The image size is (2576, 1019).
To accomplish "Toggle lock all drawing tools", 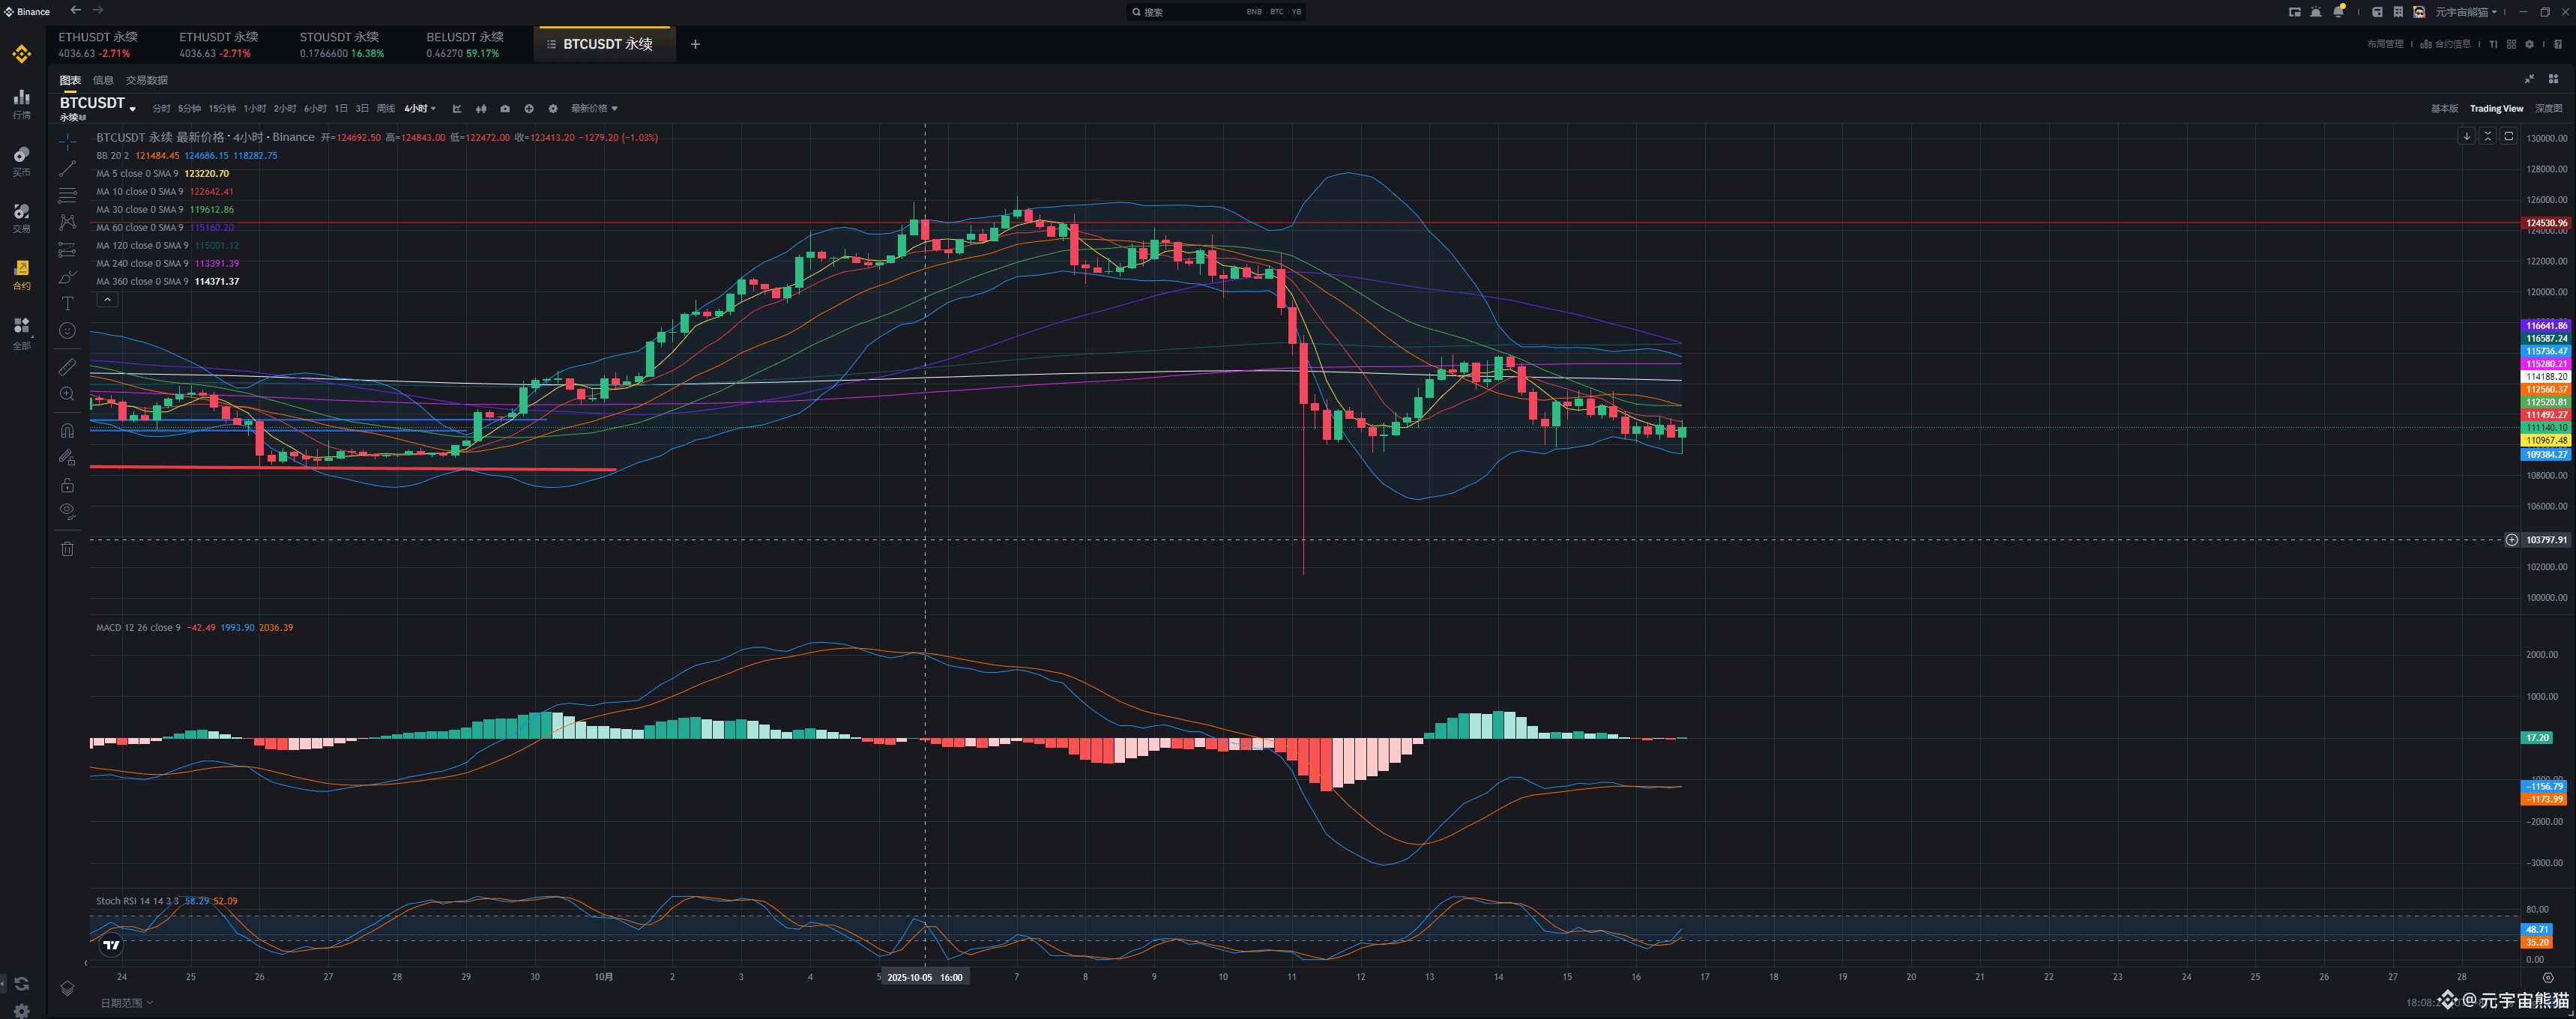I will click(x=67, y=485).
